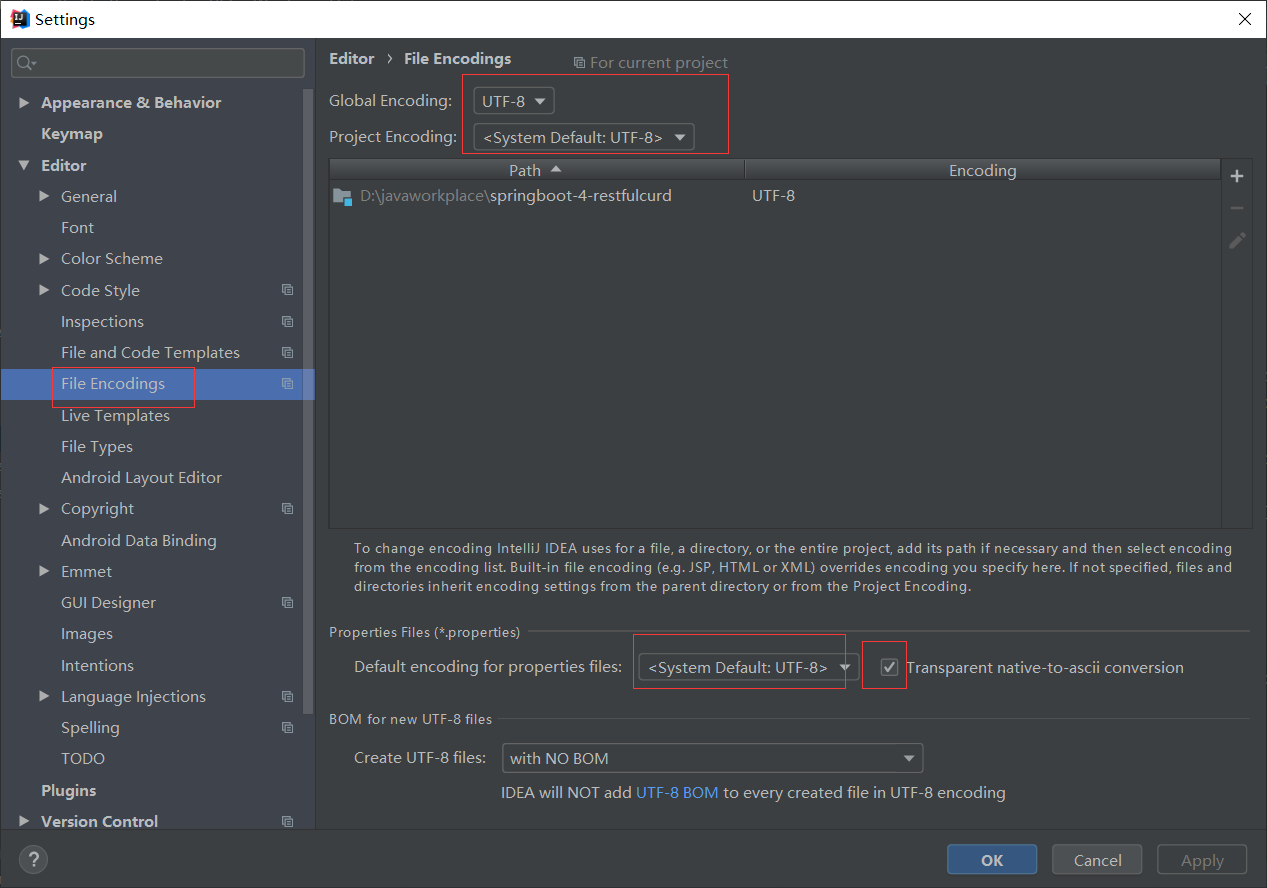Expand the Copyright node

pyautogui.click(x=44, y=508)
